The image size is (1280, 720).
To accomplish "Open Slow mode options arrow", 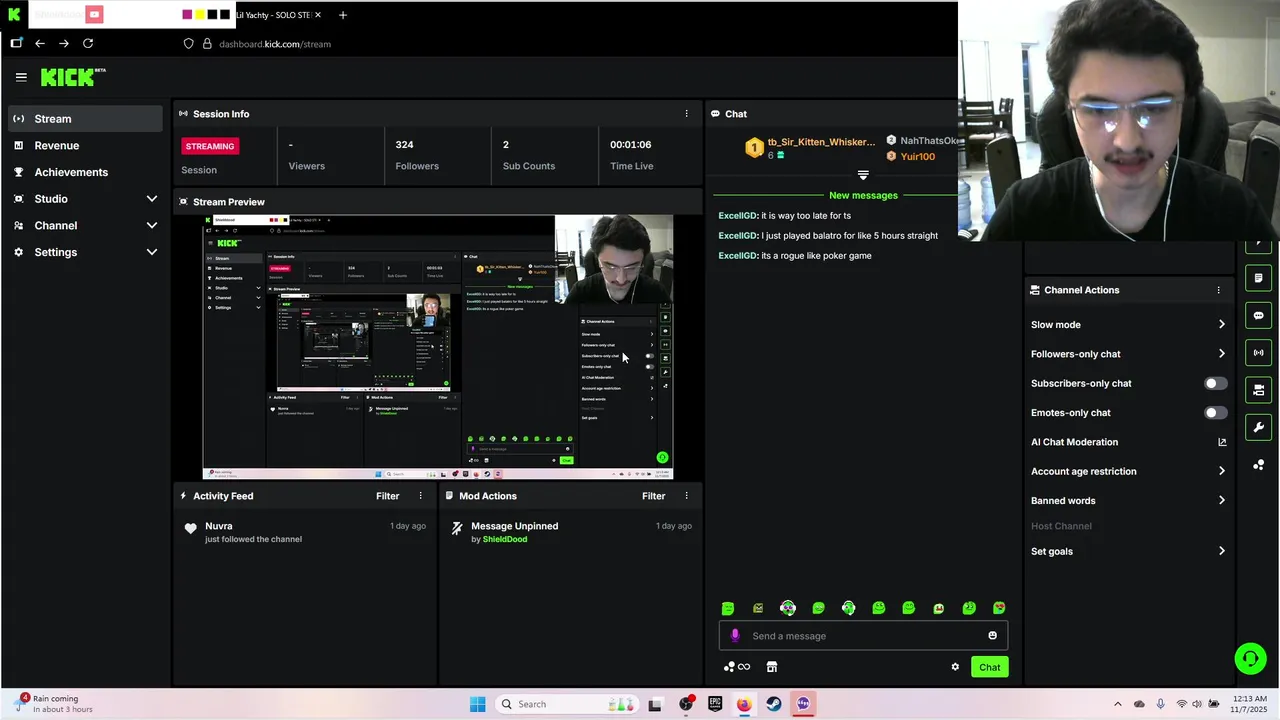I will (x=1221, y=324).
